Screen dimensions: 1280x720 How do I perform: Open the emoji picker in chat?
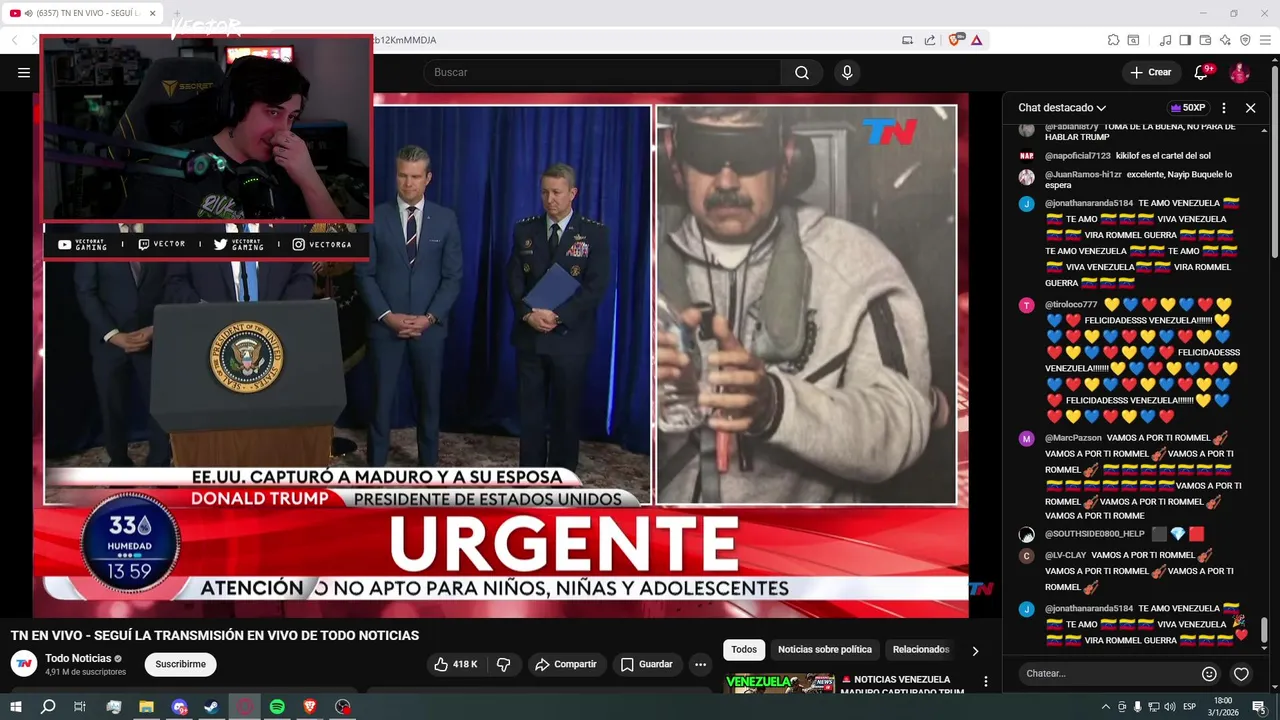point(1209,673)
